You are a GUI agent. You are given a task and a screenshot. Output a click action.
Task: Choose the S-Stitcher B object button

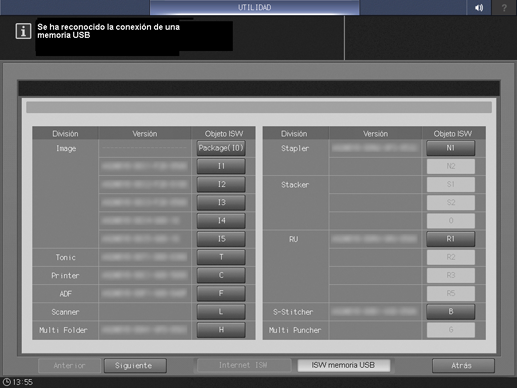click(451, 312)
